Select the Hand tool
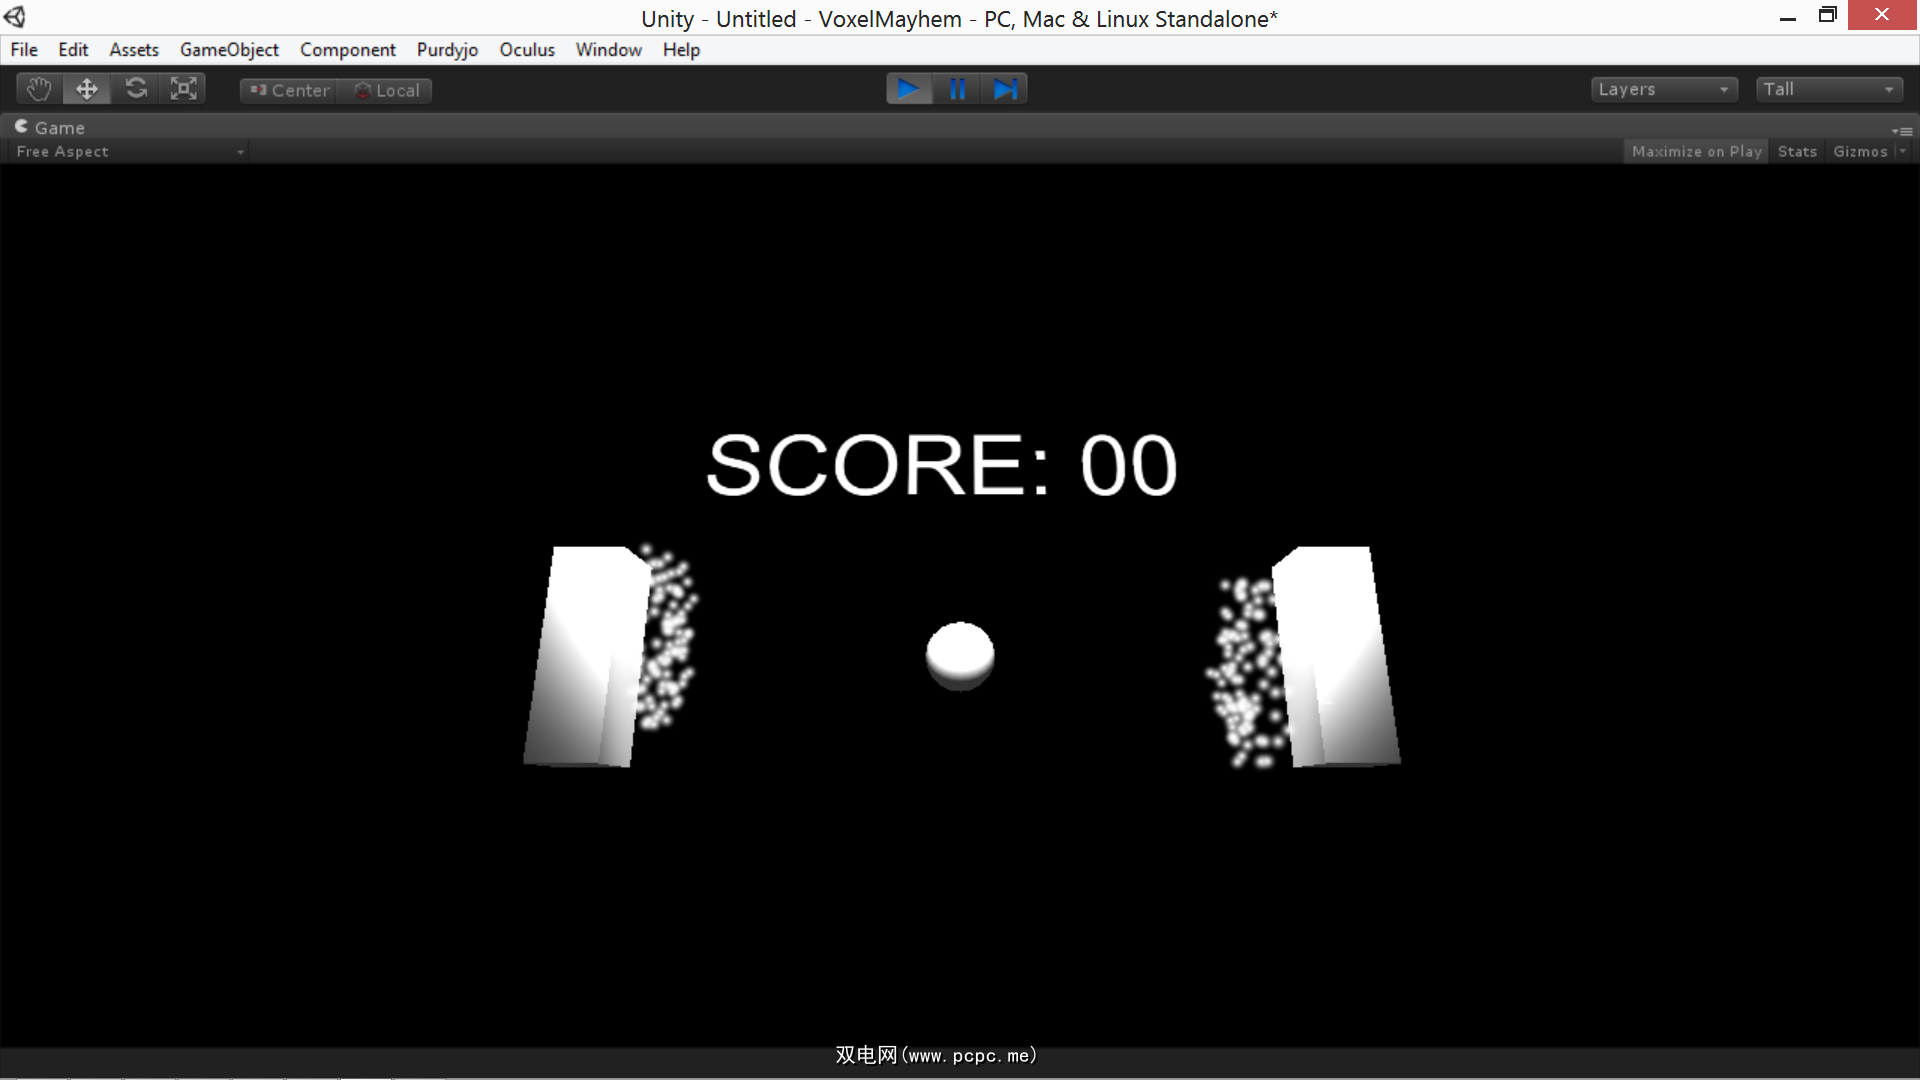 39,89
